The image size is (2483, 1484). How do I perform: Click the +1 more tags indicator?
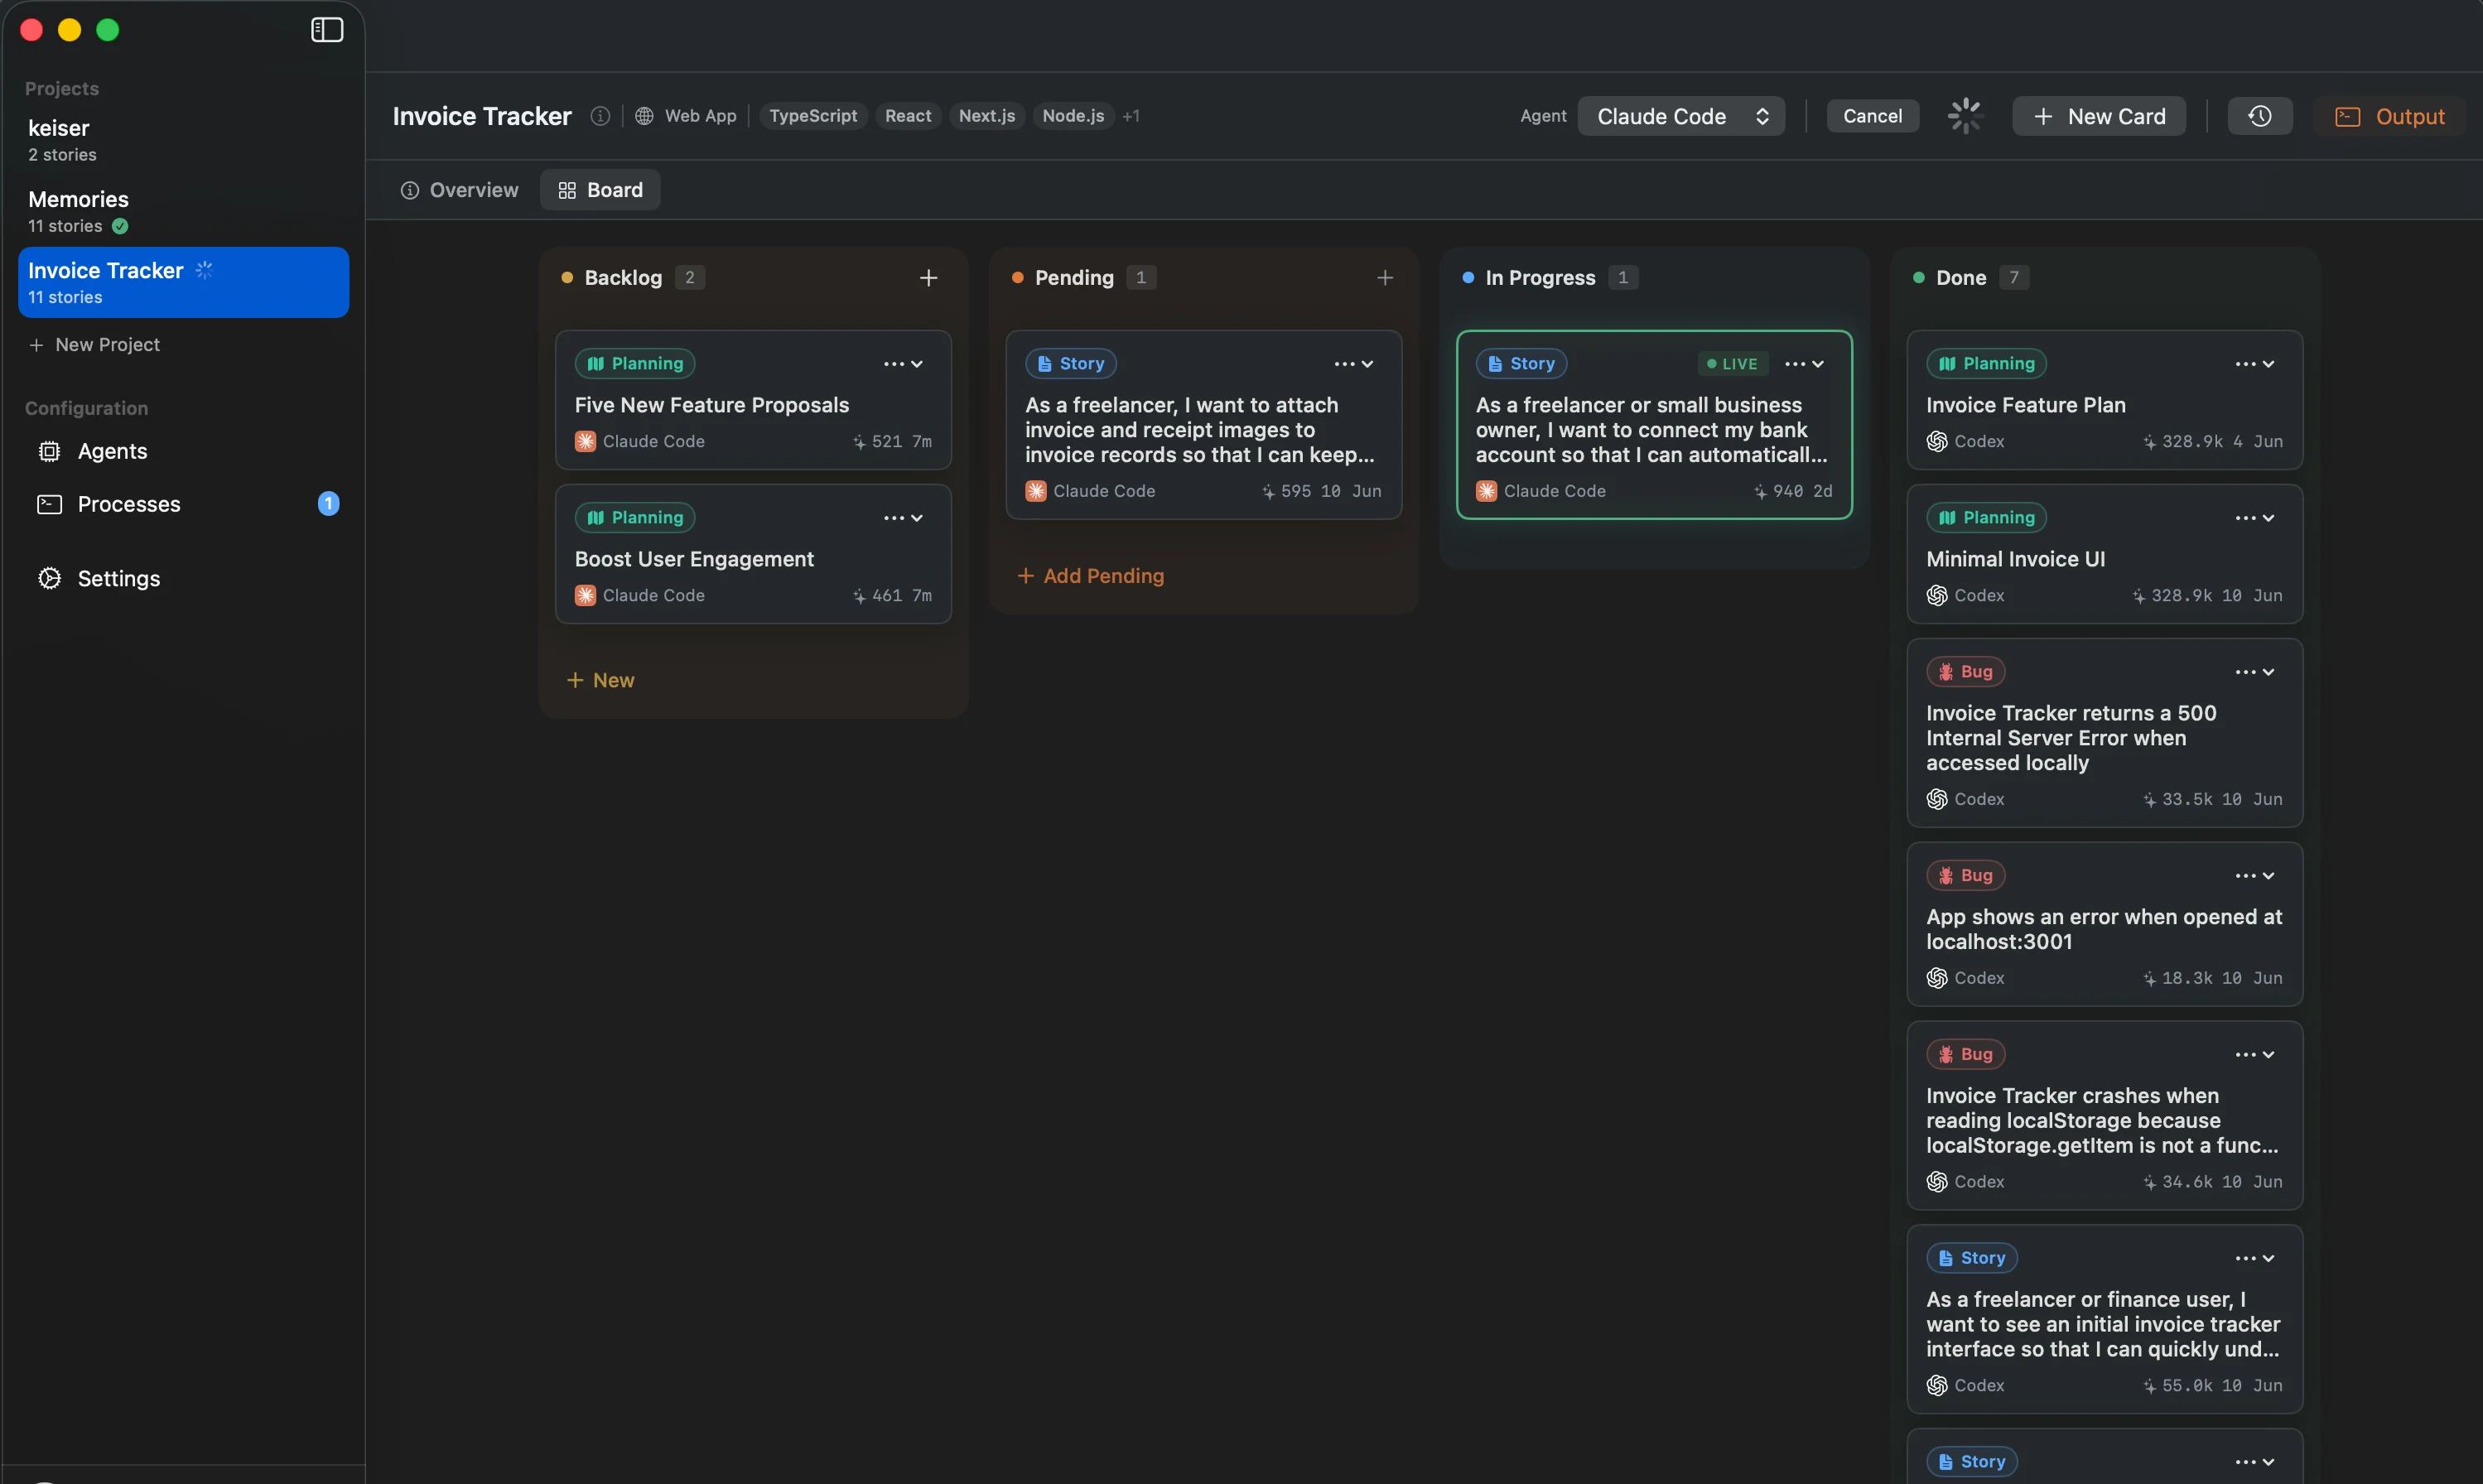(x=1131, y=116)
